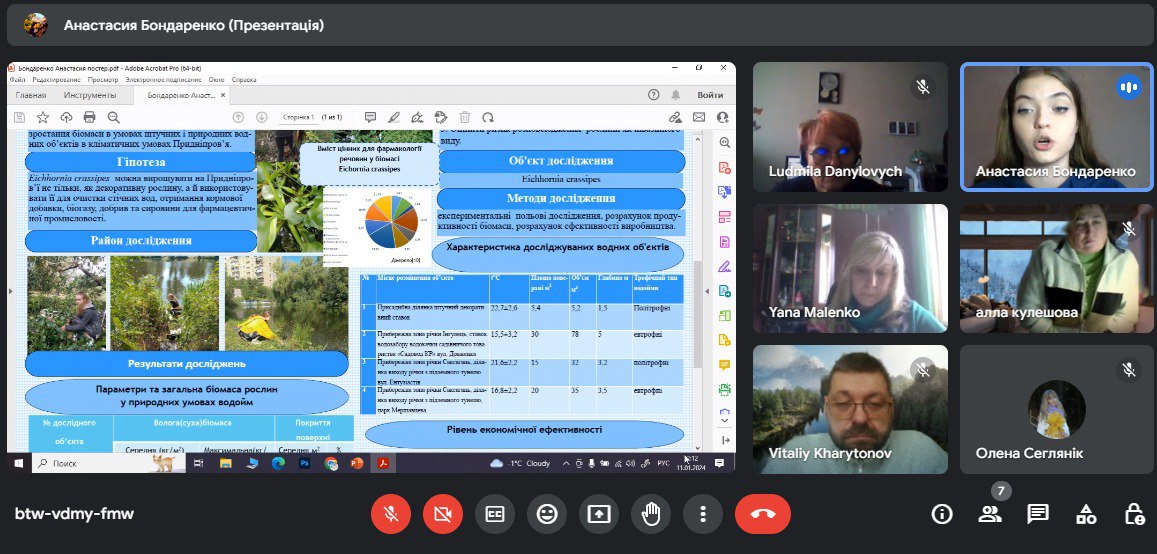Select Vitaliy Kharytonov video tile

[850, 409]
